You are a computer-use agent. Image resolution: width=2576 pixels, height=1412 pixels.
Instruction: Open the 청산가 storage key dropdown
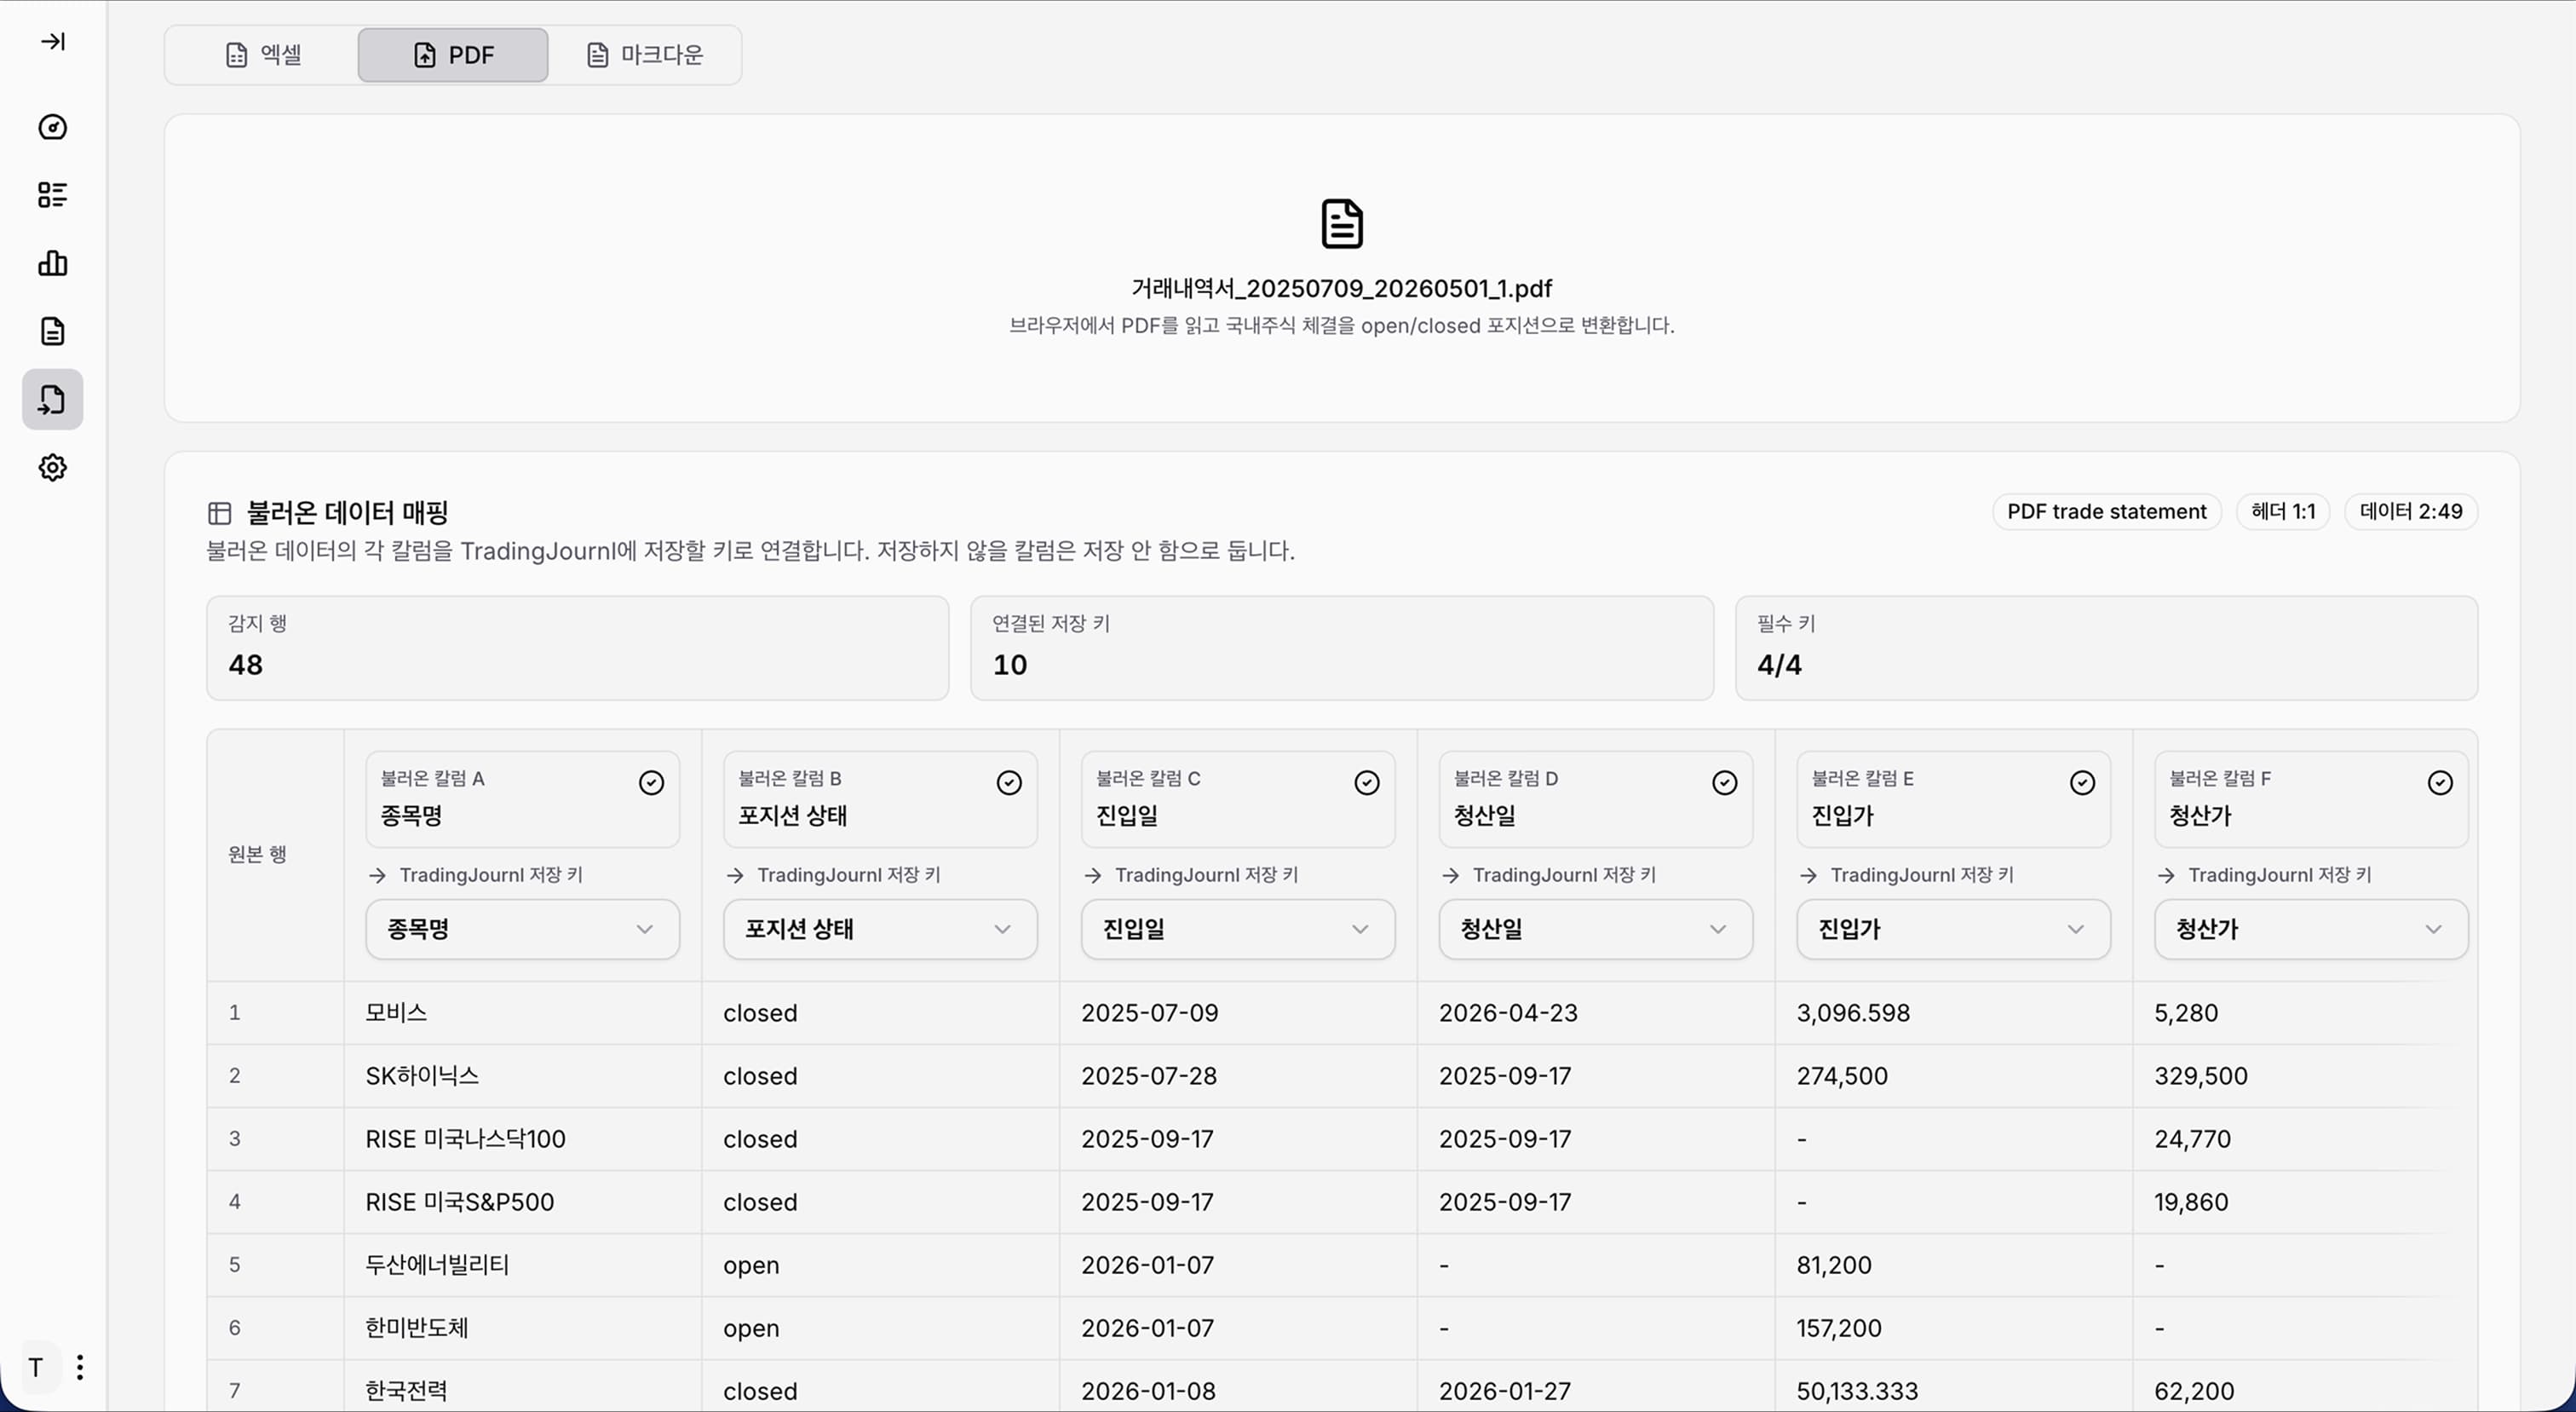click(2312, 929)
